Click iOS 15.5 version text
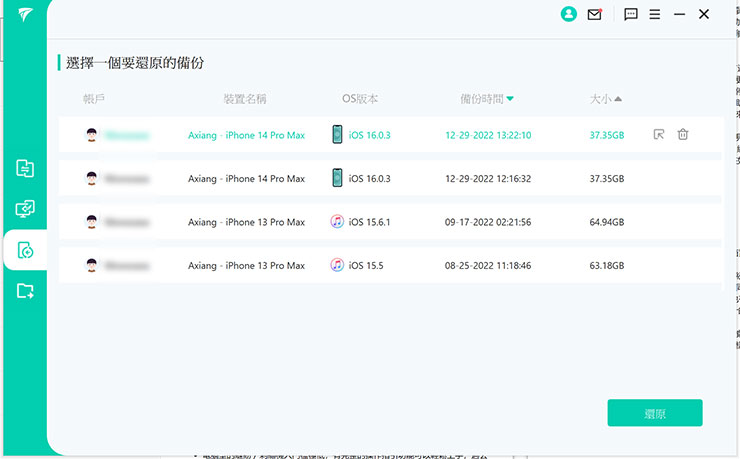Image resolution: width=740 pixels, height=459 pixels. tap(366, 266)
